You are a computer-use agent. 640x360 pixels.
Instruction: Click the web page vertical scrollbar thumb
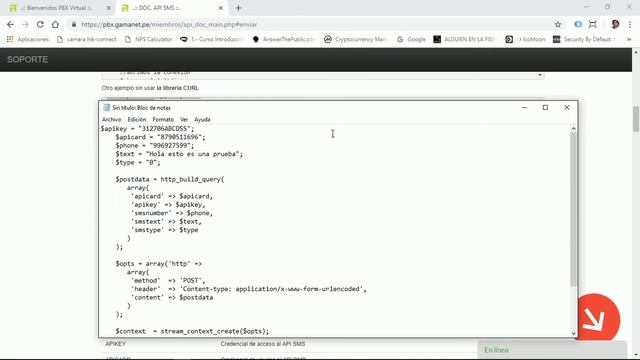click(636, 119)
